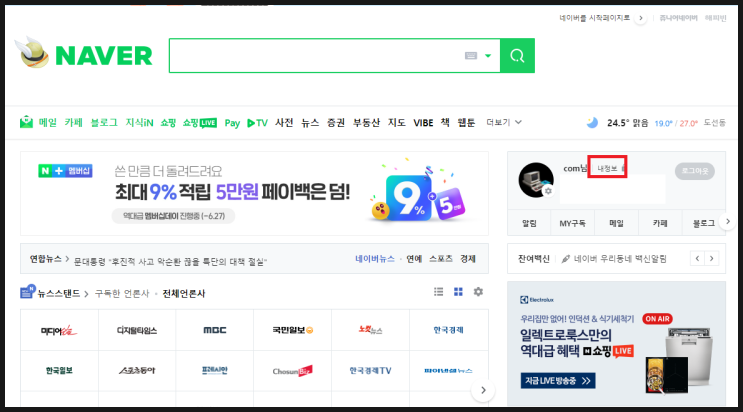The height and width of the screenshot is (412, 743).
Task: Open 블로그 in the service menu
Action: coord(104,123)
